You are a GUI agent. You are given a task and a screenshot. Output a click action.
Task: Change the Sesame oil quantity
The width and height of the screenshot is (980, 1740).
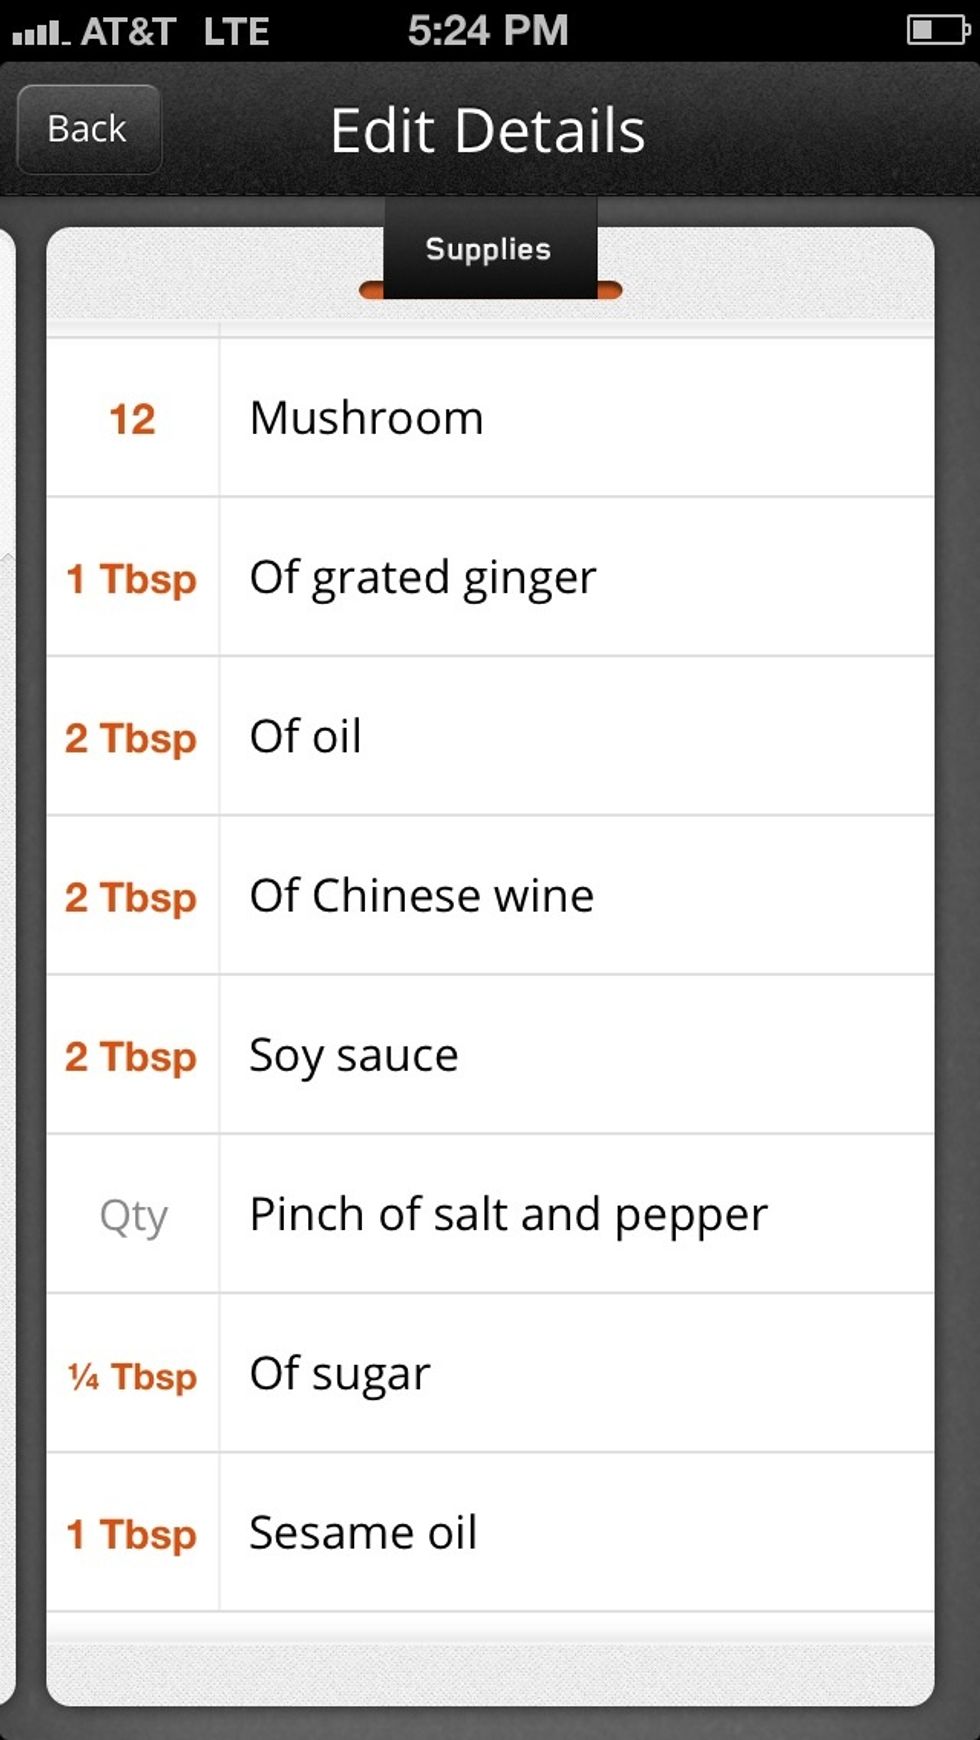click(132, 1534)
